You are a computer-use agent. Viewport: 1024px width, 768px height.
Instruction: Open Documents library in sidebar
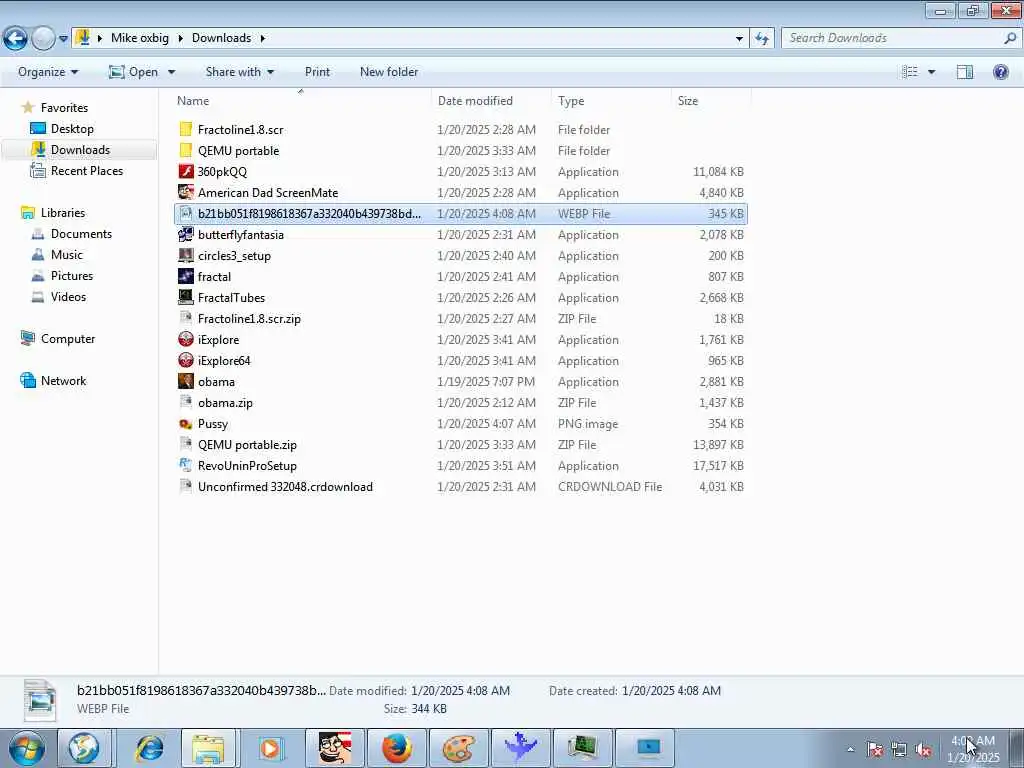81,234
